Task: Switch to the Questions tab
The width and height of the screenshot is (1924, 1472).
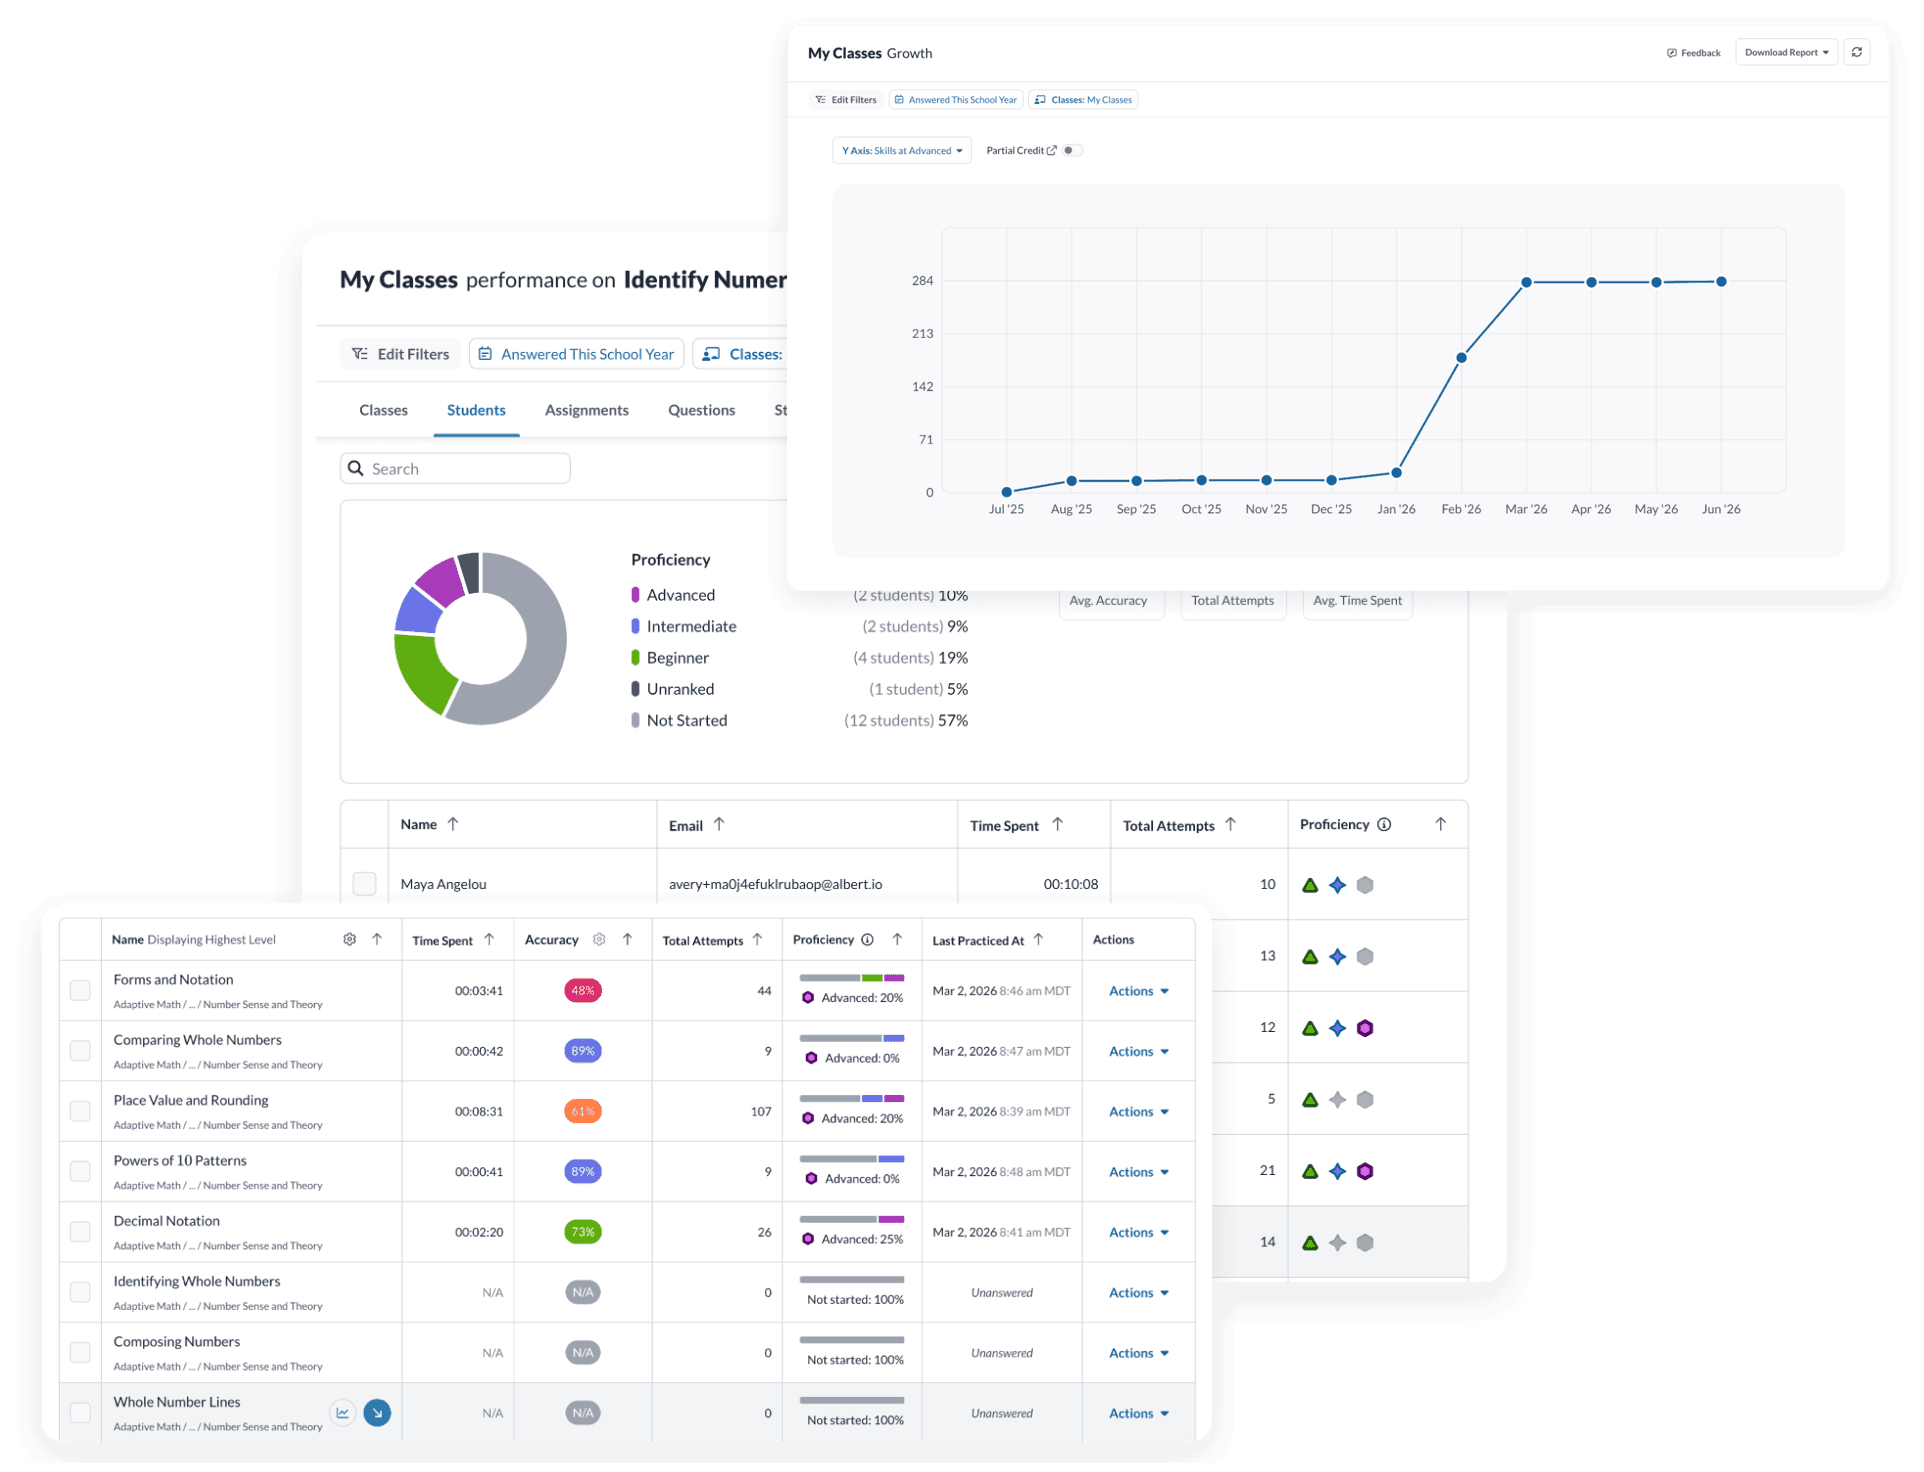Action: point(701,410)
